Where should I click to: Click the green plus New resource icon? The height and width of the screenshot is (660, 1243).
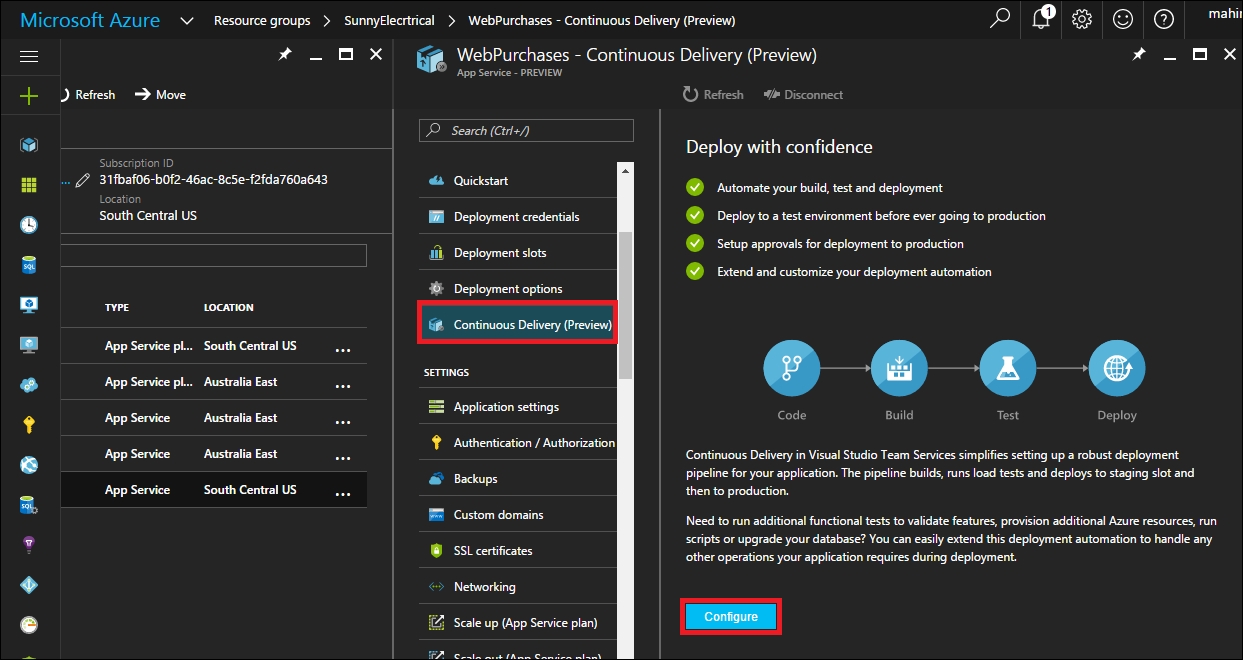coord(29,96)
